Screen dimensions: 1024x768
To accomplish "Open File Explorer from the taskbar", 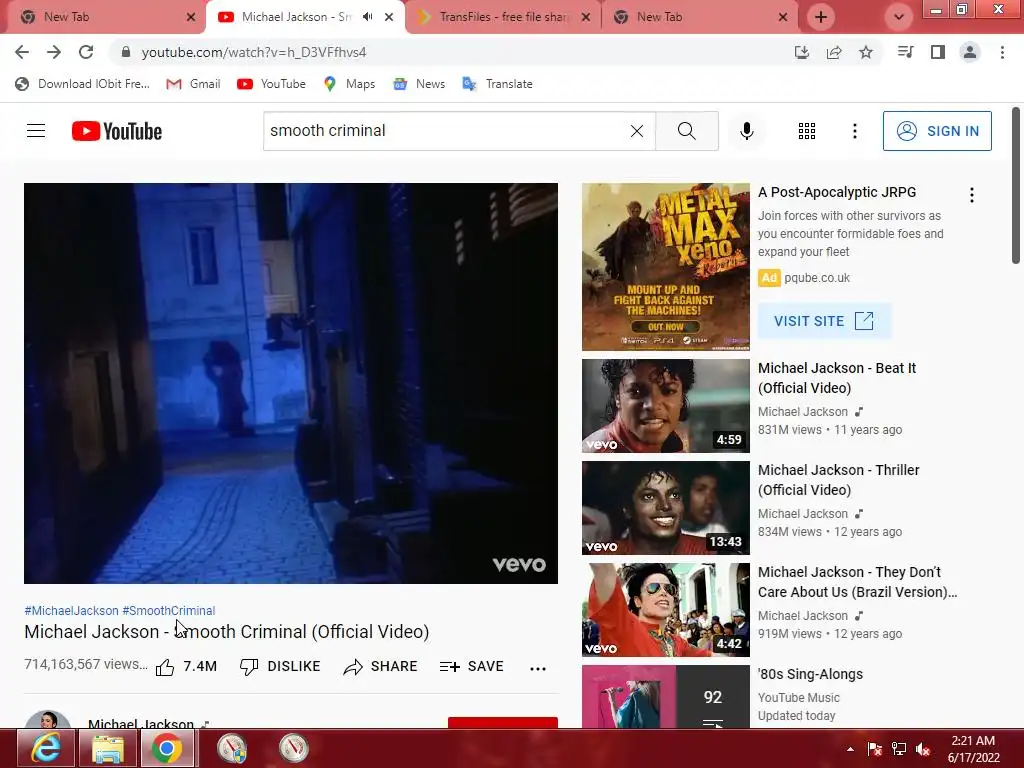I will tap(108, 748).
